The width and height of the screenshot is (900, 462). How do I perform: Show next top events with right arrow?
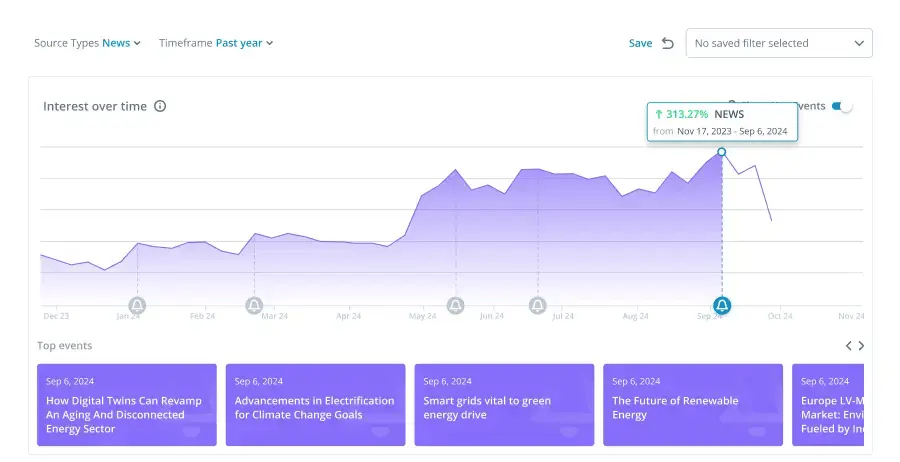click(x=861, y=346)
